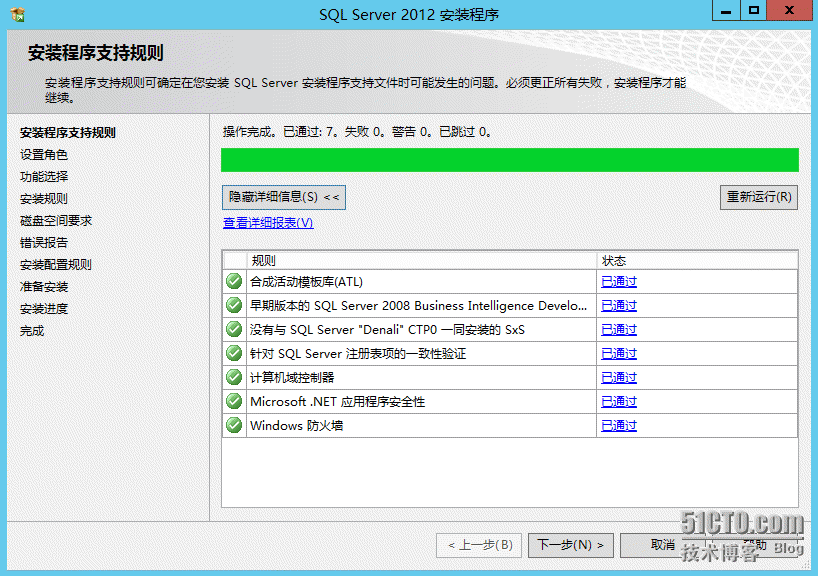
Task: Open 已通过 link for 注册表项的一致性验证 row
Action: pos(619,354)
